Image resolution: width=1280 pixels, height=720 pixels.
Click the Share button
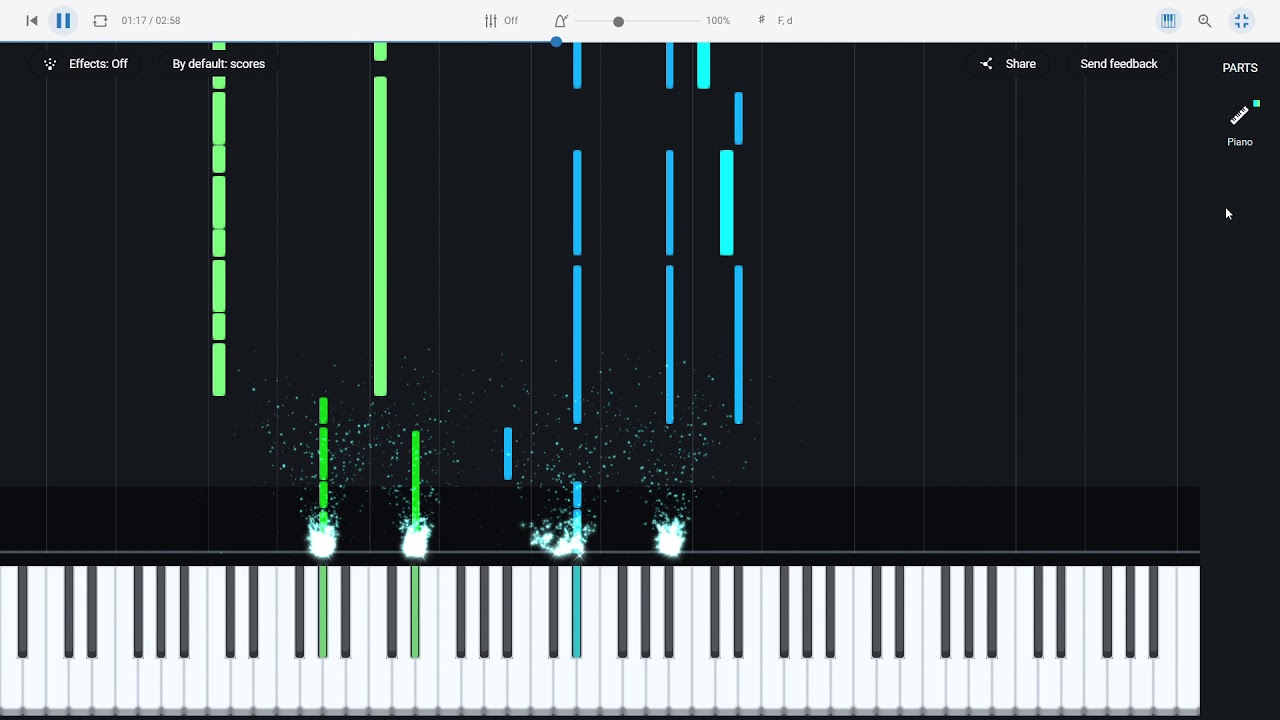[1008, 63]
